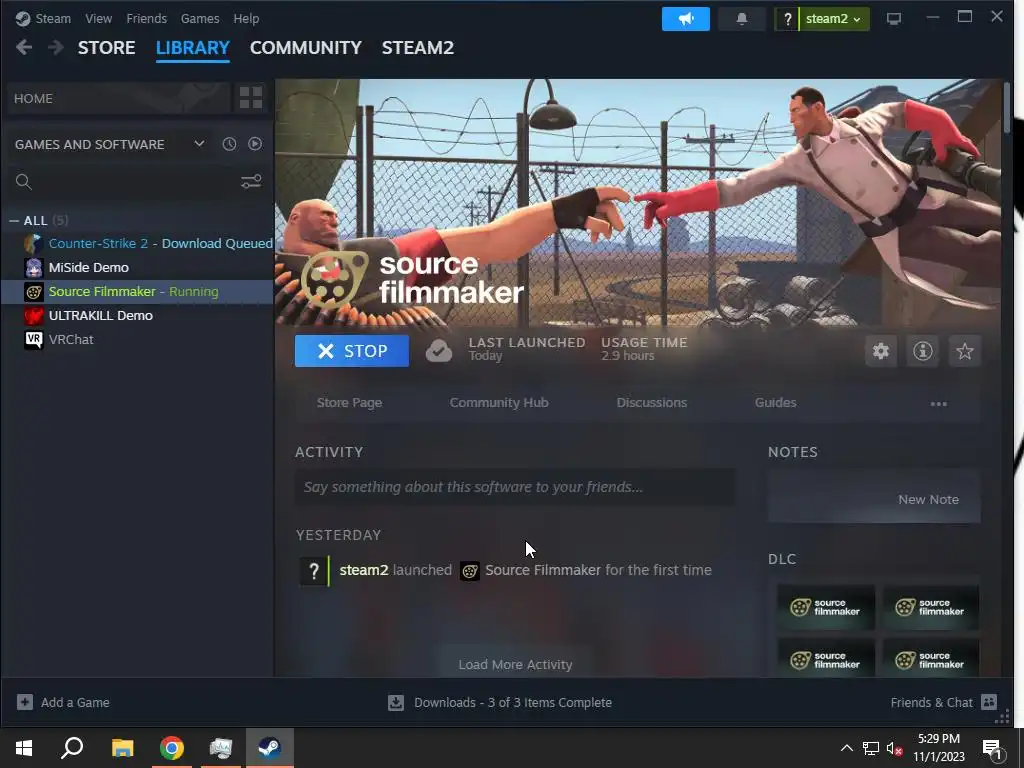Image resolution: width=1024 pixels, height=768 pixels.
Task: Open the top-right DLC thumbnail
Action: coord(931,607)
